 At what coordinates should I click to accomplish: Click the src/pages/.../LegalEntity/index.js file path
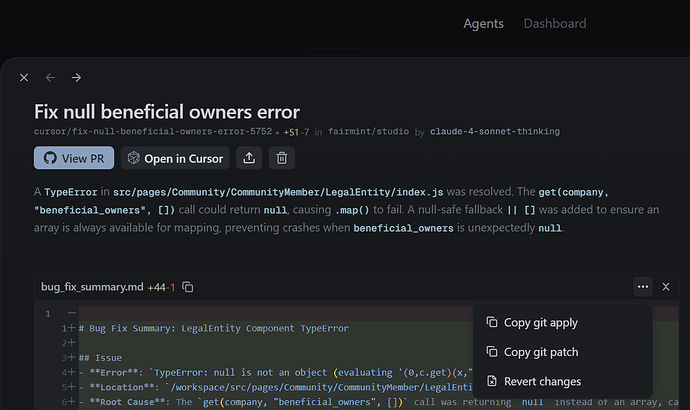tap(278, 192)
